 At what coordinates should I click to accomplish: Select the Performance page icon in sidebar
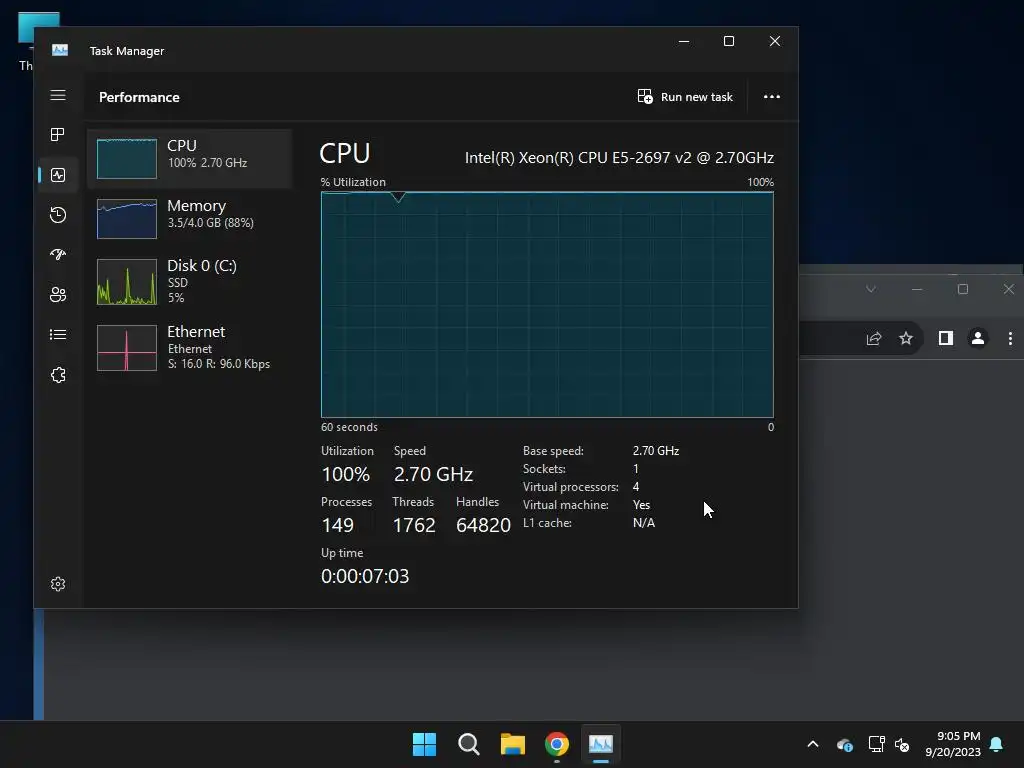pos(58,175)
